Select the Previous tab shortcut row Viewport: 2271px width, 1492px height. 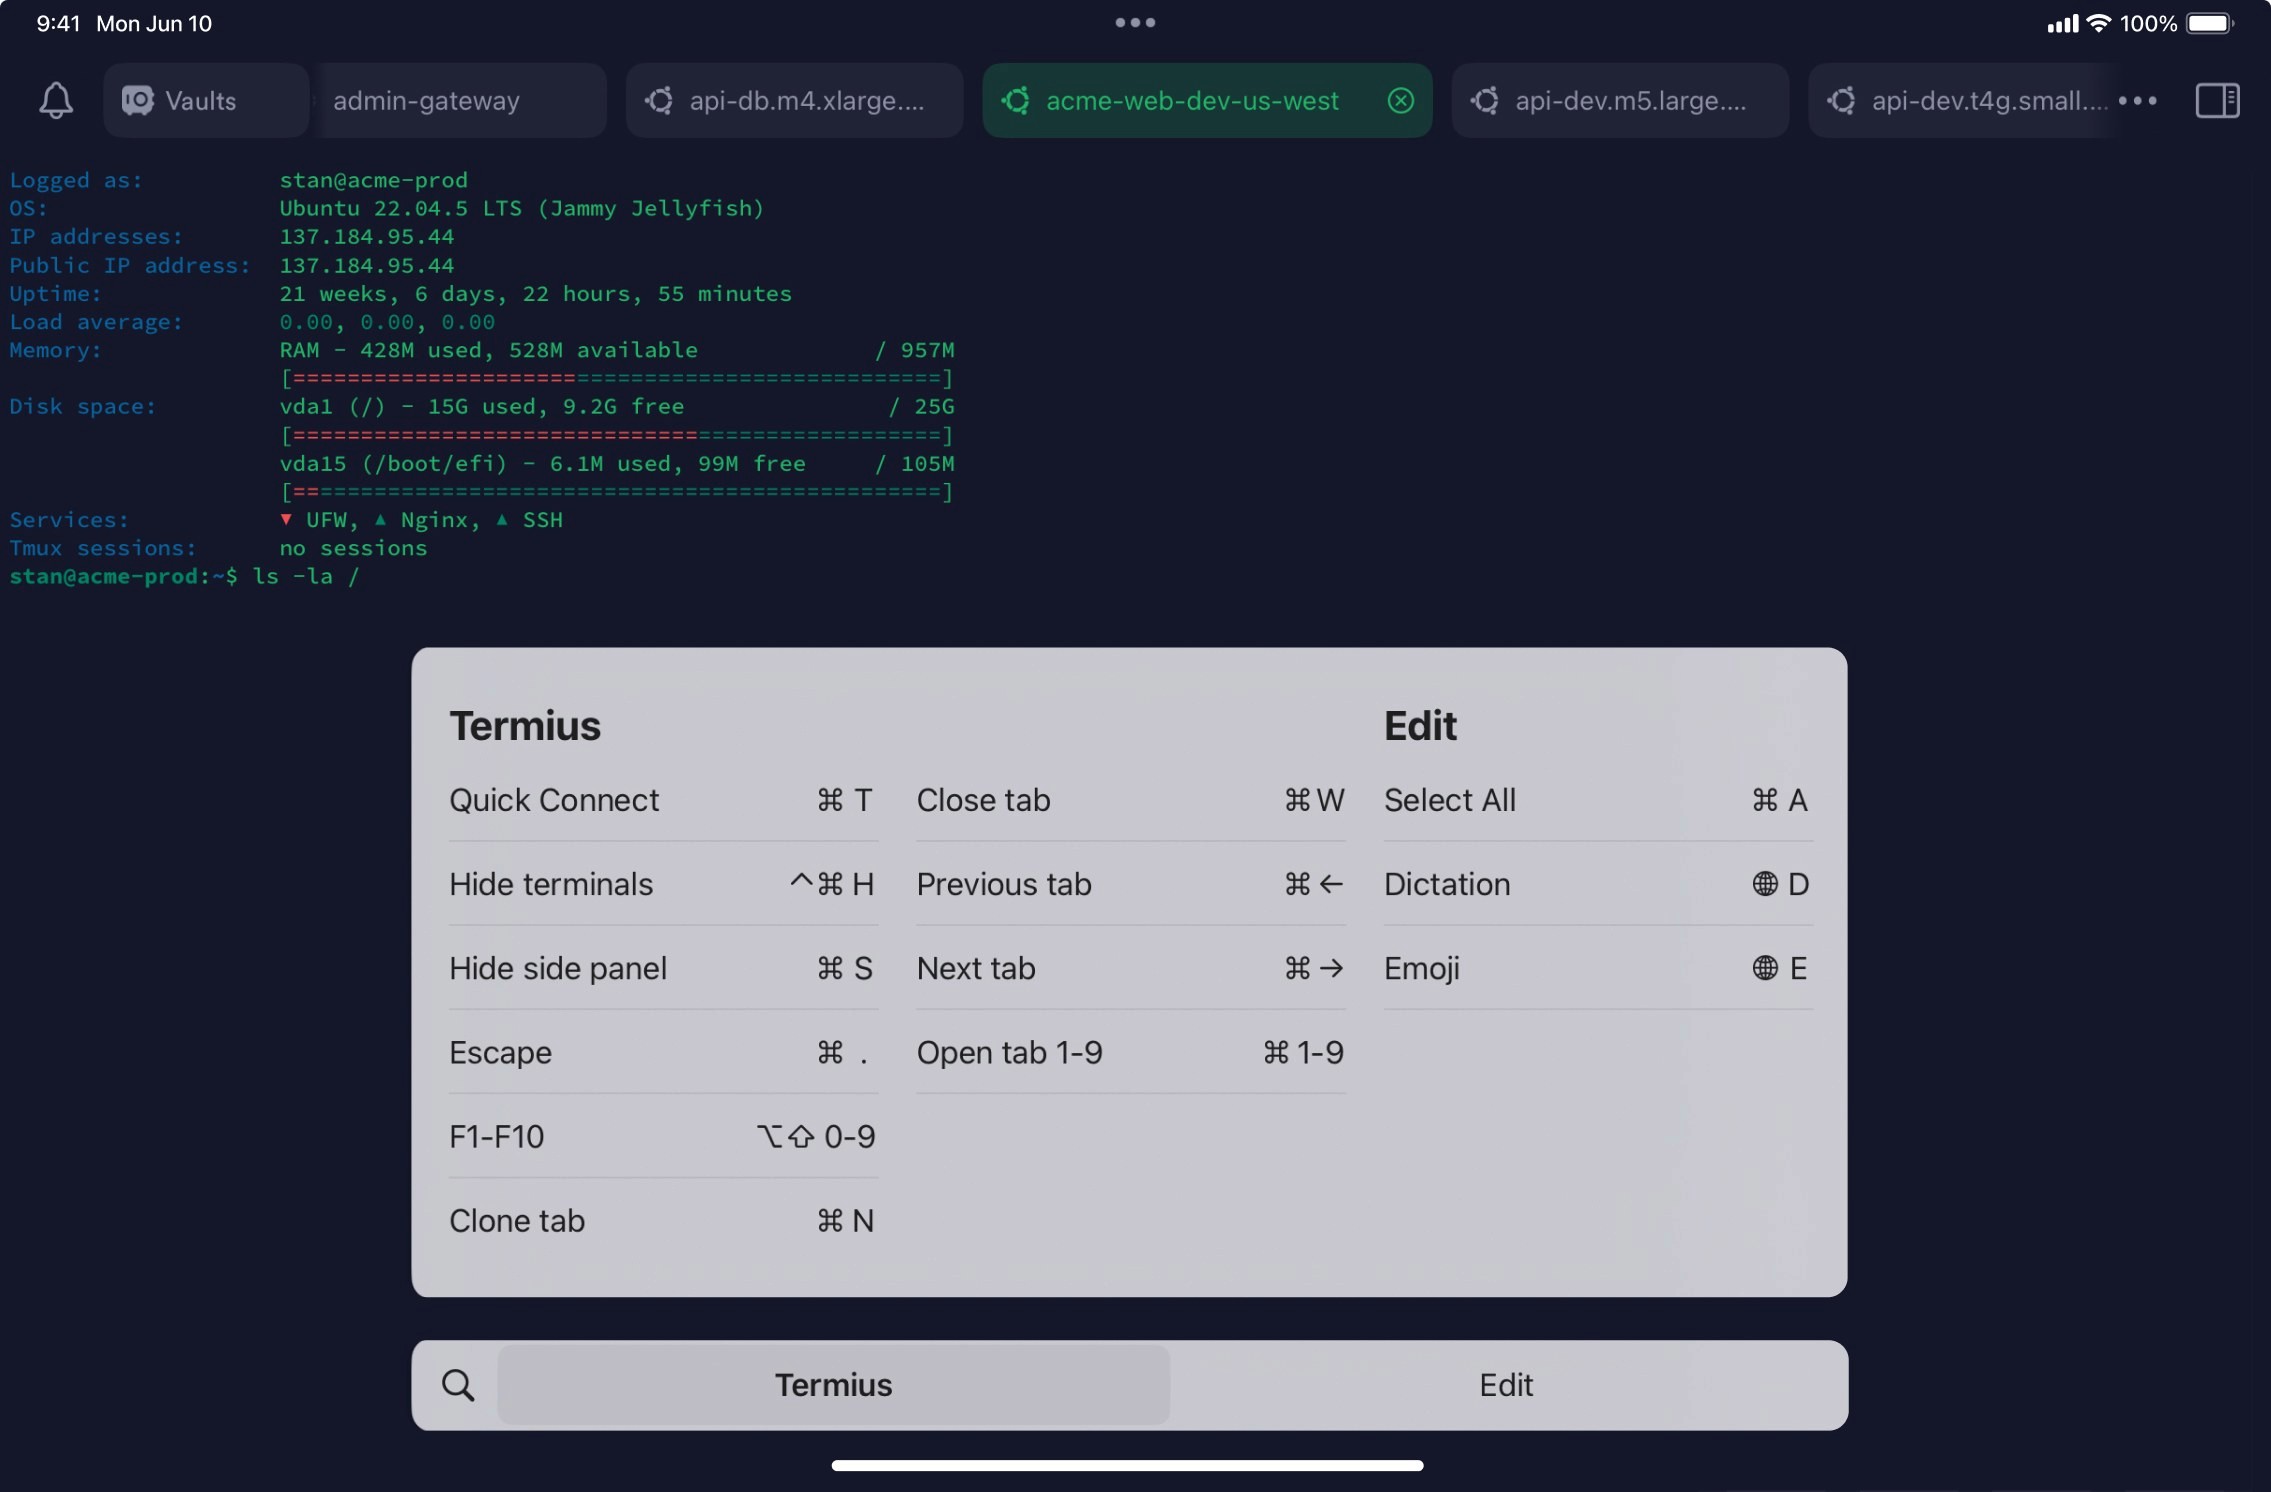pyautogui.click(x=1130, y=884)
